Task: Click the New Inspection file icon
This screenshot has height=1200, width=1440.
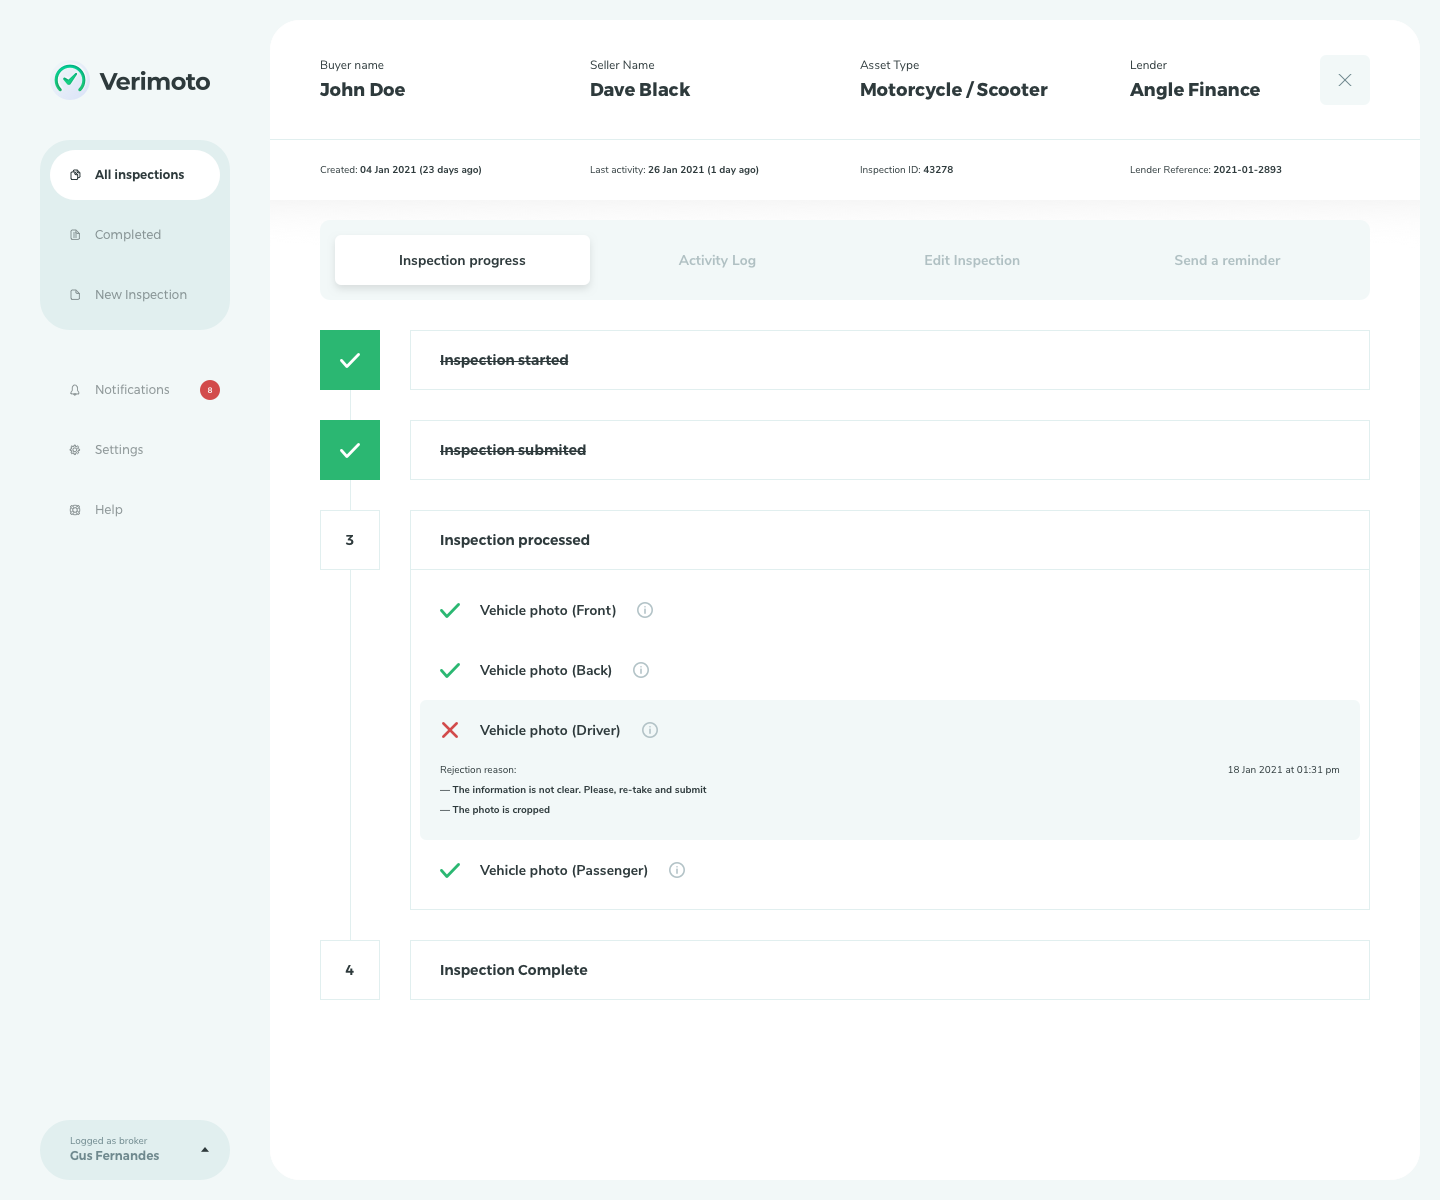Action: (75, 295)
